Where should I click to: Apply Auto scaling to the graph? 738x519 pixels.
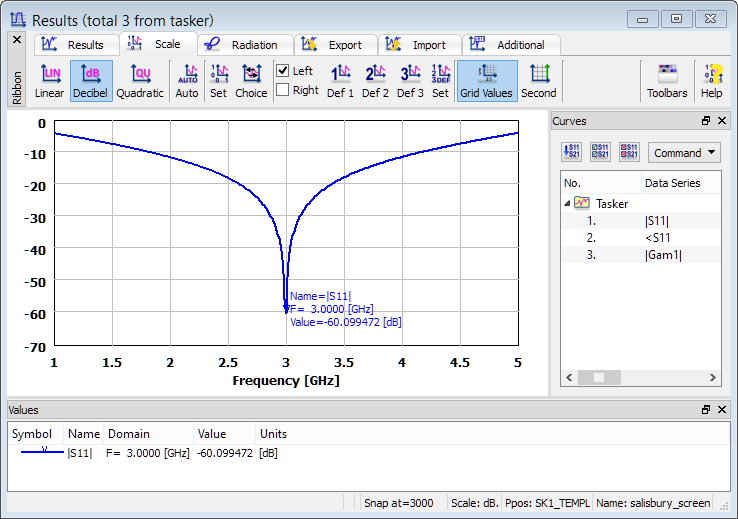[x=187, y=81]
